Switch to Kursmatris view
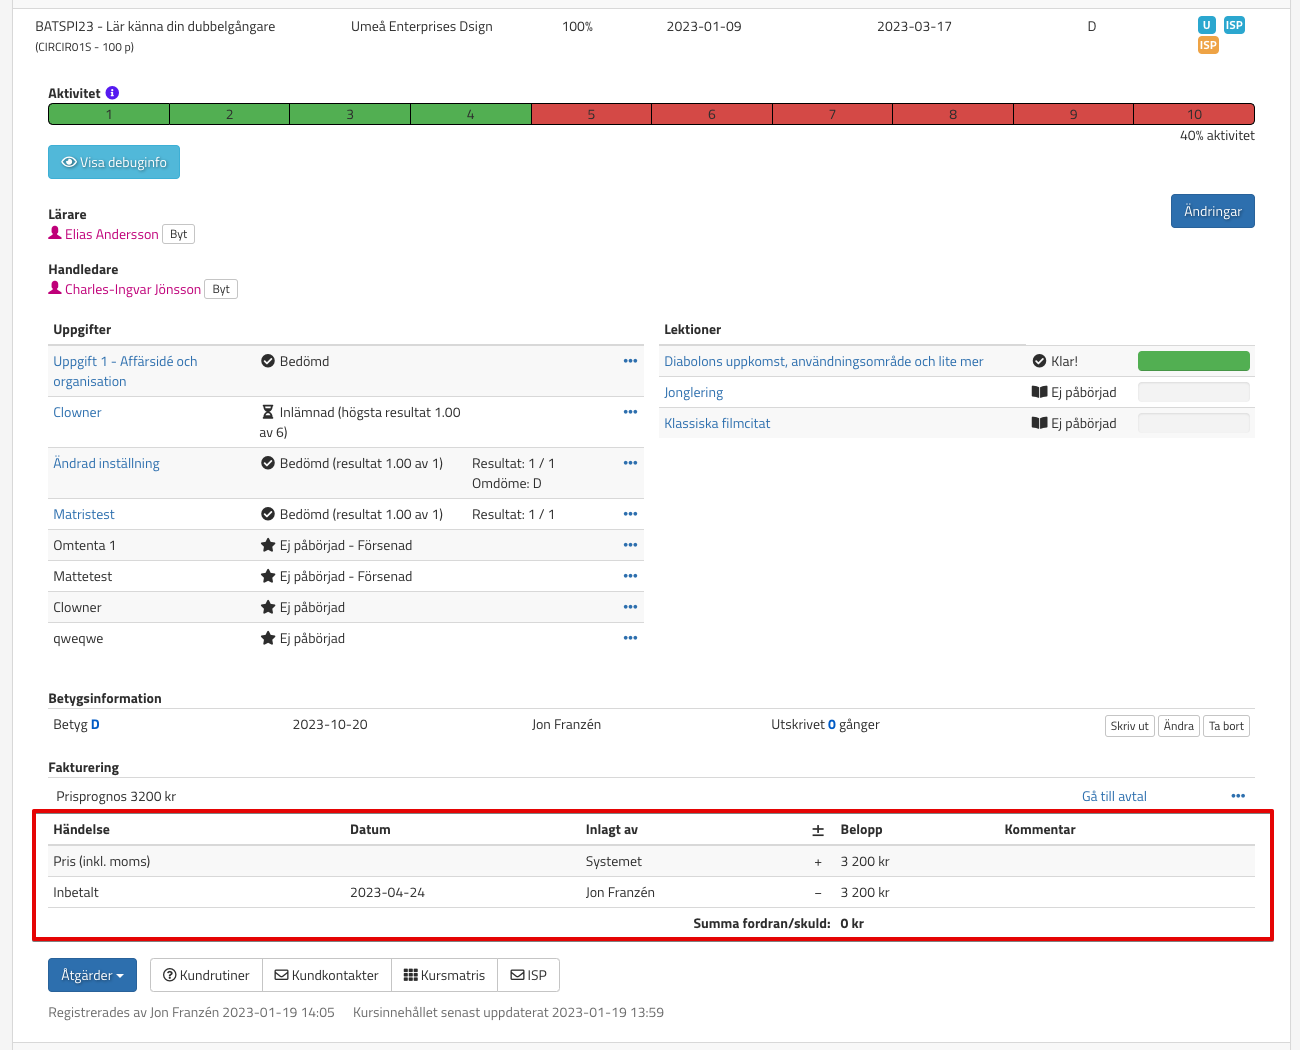Viewport: 1300px width, 1050px height. click(x=444, y=975)
